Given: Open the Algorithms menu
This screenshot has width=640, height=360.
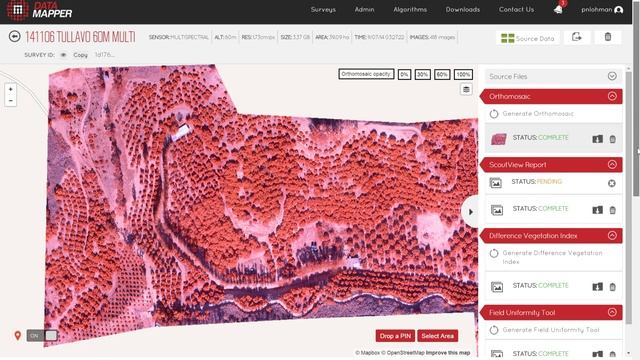Looking at the screenshot, I should tap(410, 9).
